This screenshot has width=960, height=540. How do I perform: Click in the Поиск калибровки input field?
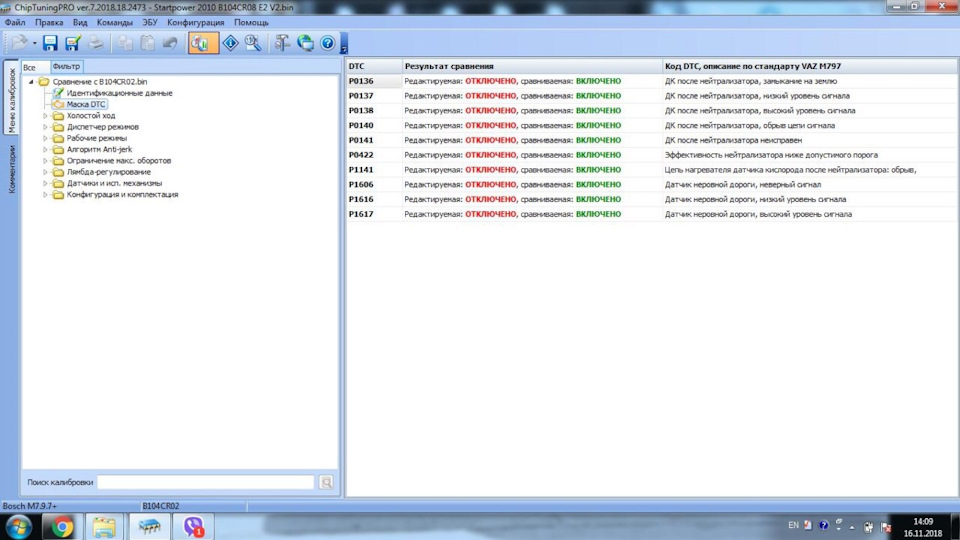click(206, 482)
